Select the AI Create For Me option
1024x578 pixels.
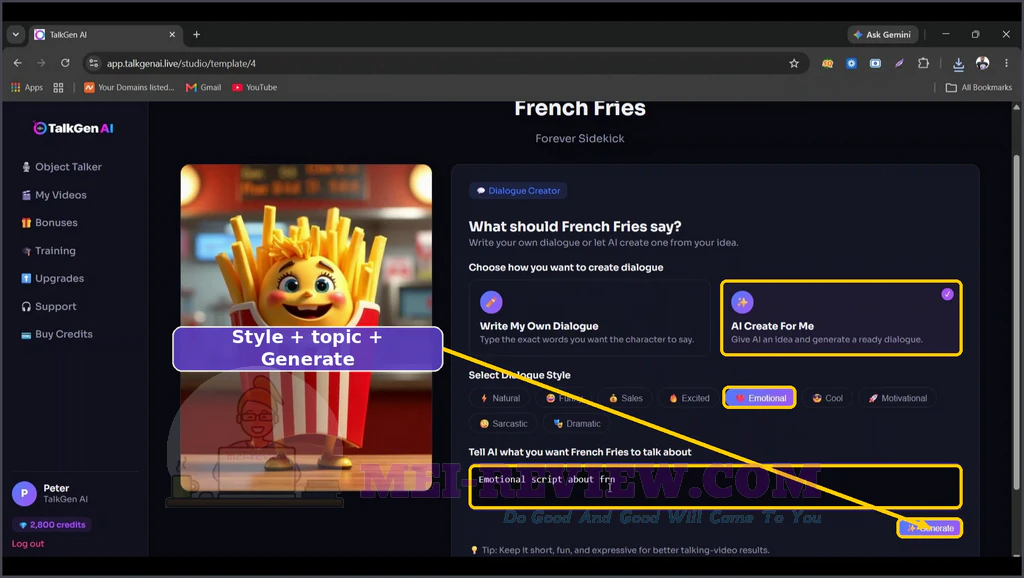tap(841, 318)
